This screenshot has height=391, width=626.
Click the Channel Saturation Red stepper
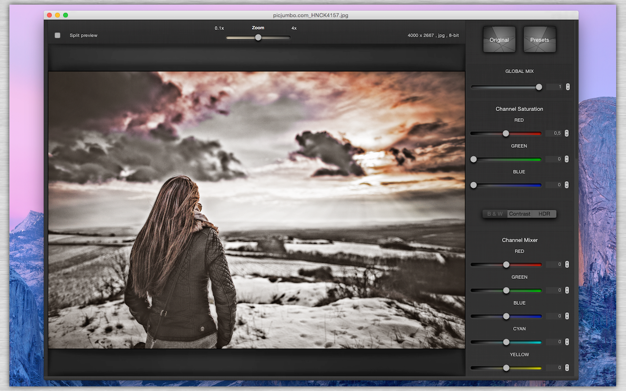(567, 133)
